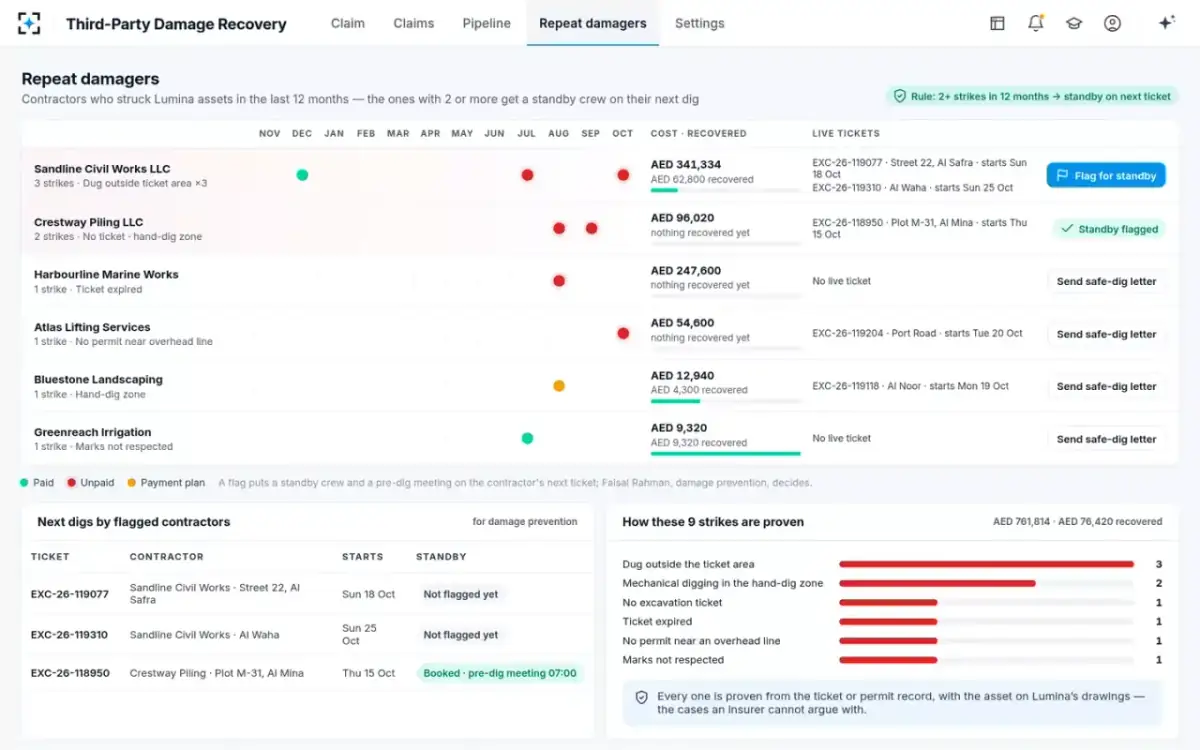
Task: Click the rule badge about 2+ strikes
Action: (1031, 97)
